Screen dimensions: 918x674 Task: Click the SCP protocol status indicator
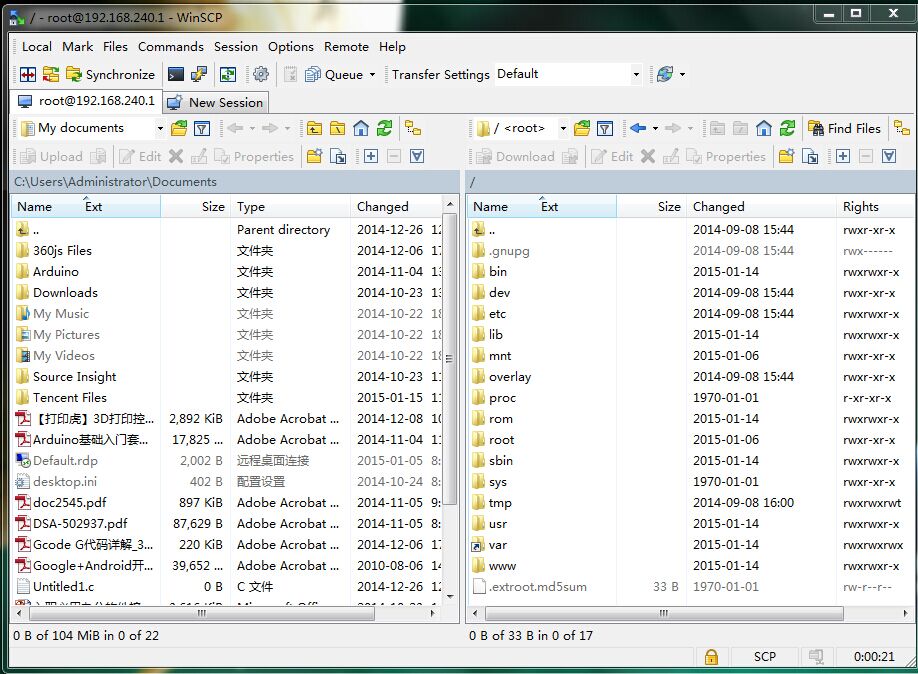tap(764, 657)
